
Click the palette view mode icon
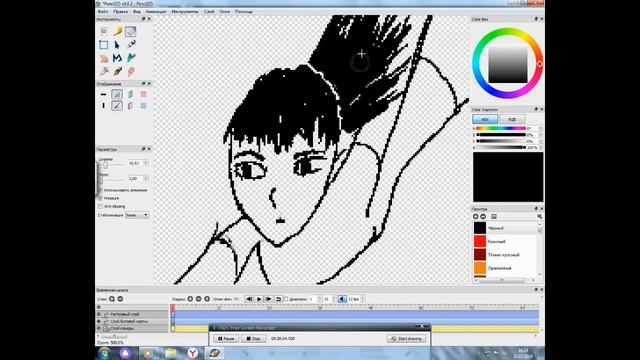(x=494, y=217)
